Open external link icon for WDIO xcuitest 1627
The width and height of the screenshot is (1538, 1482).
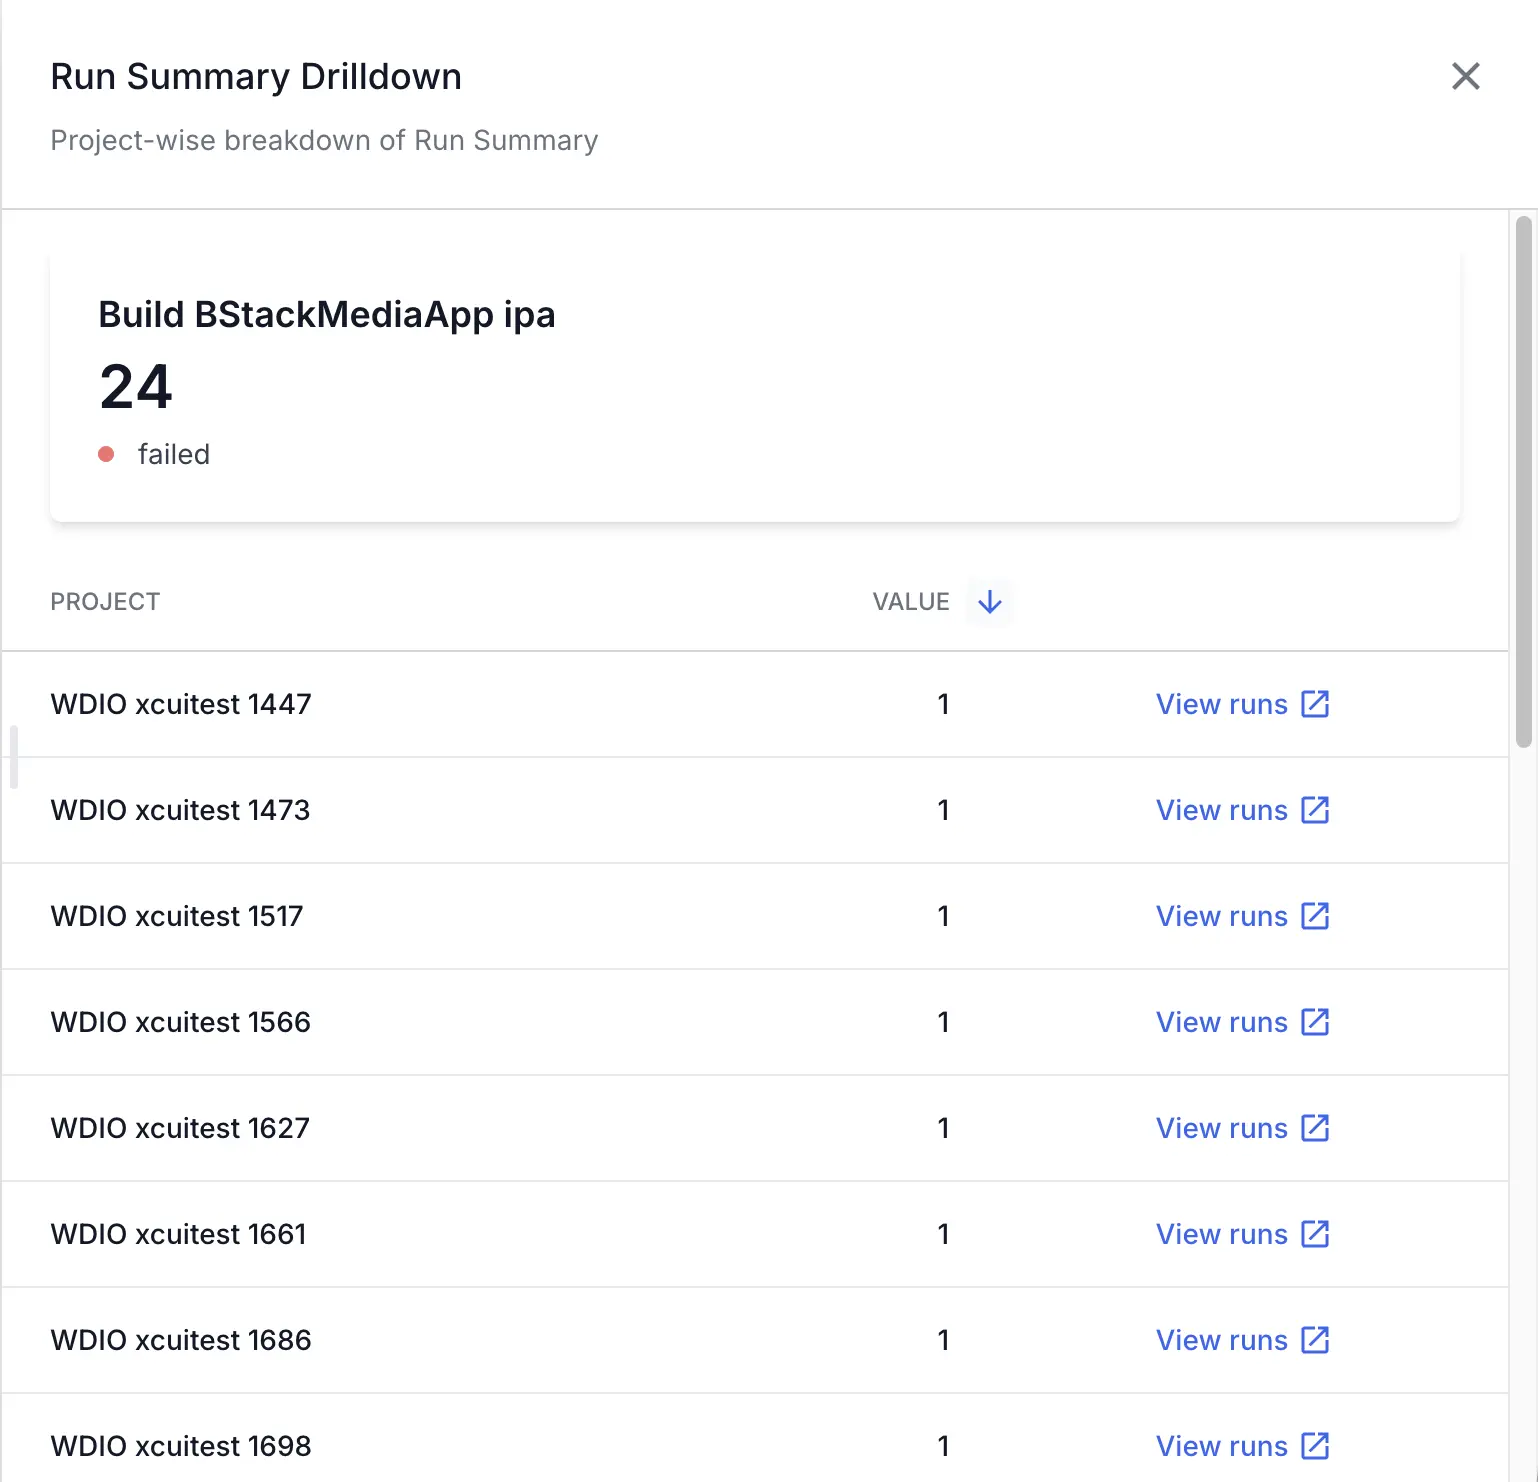(1315, 1128)
